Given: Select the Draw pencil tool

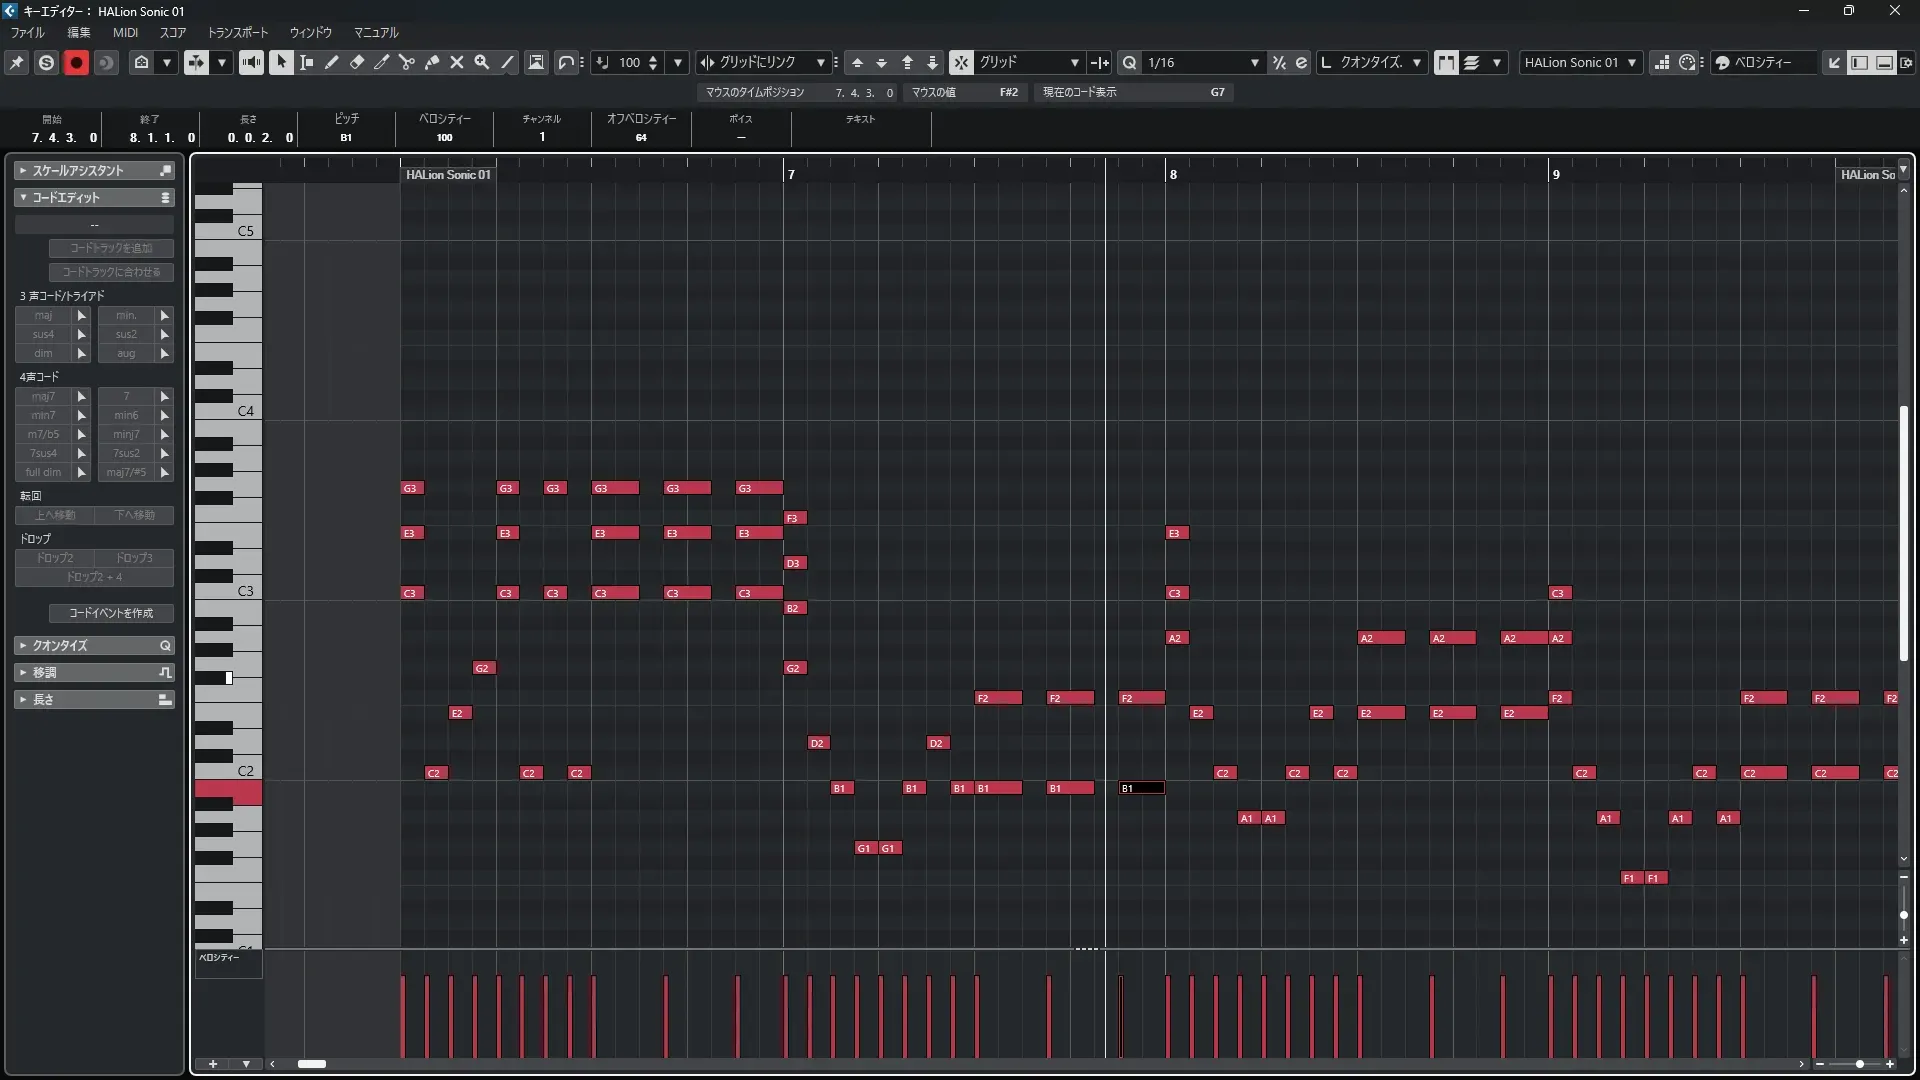Looking at the screenshot, I should point(332,62).
